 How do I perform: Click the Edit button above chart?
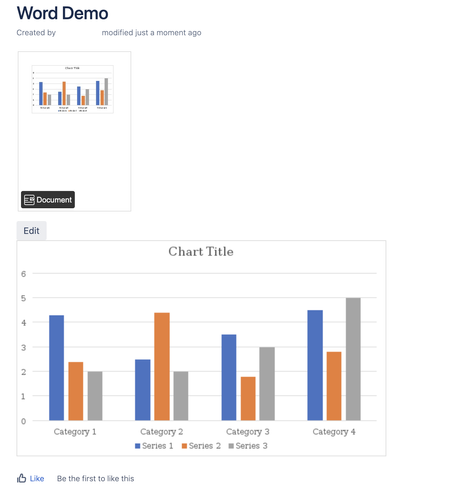(31, 231)
